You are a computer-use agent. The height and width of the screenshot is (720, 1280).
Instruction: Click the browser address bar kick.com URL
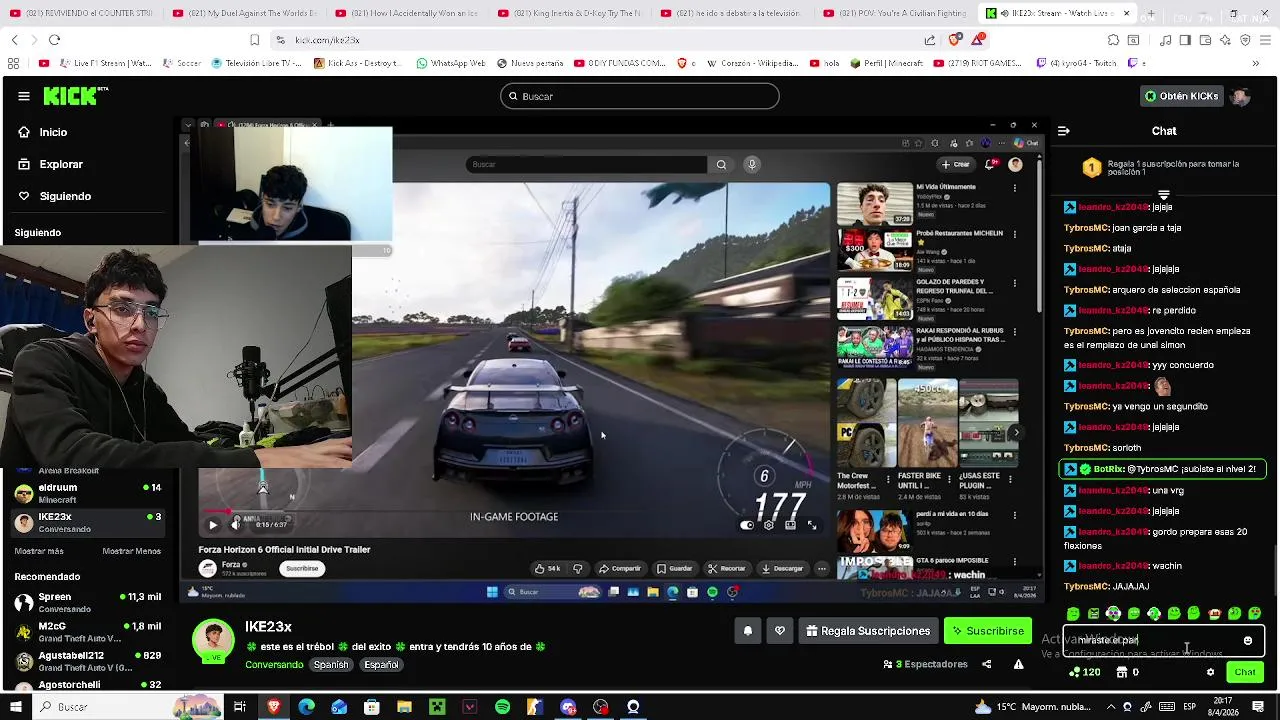(327, 40)
